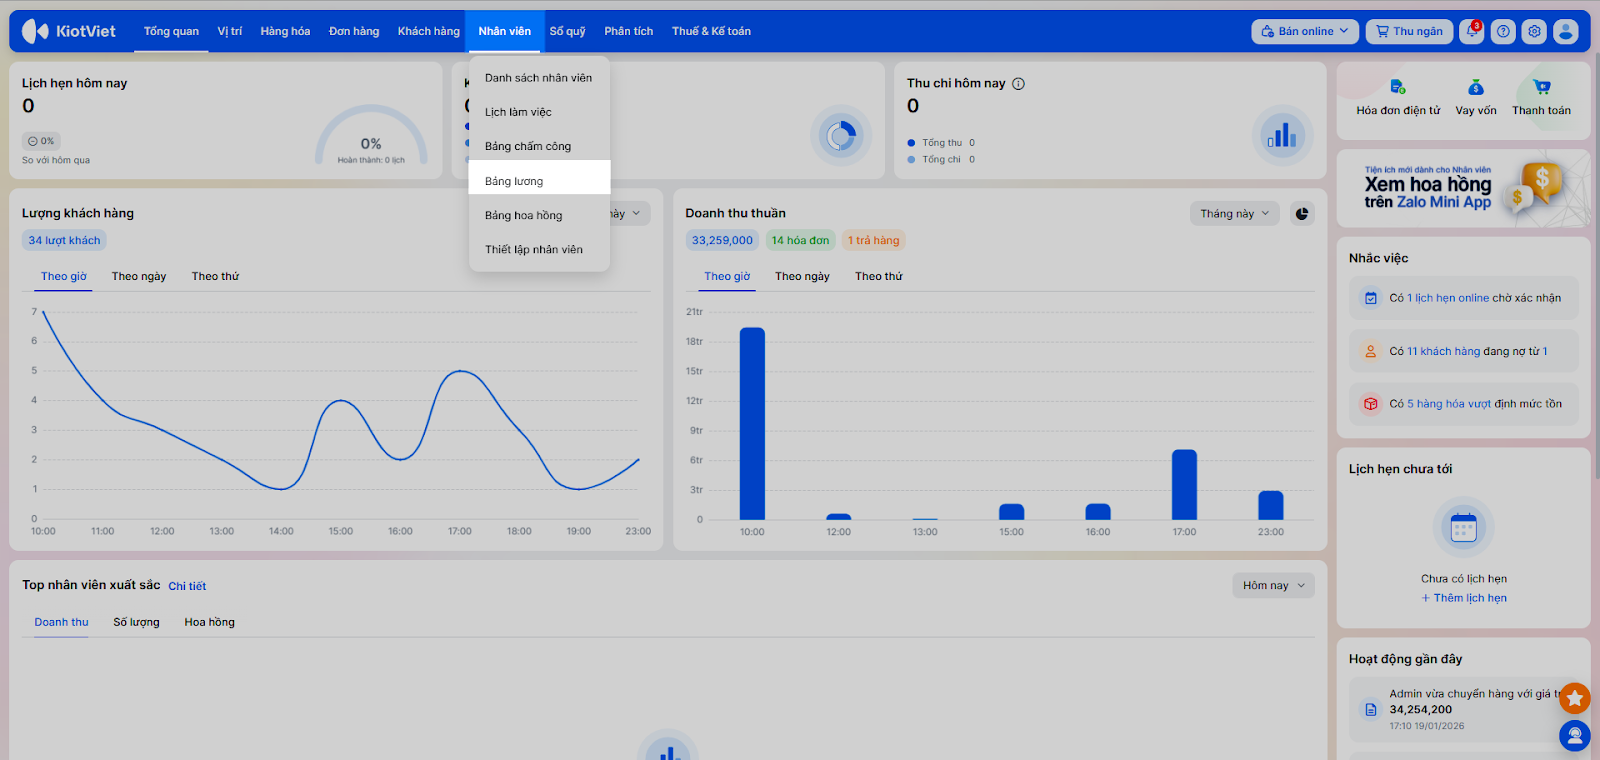Image resolution: width=1600 pixels, height=760 pixels.
Task: Open the notification bell icon
Action: 1471,31
